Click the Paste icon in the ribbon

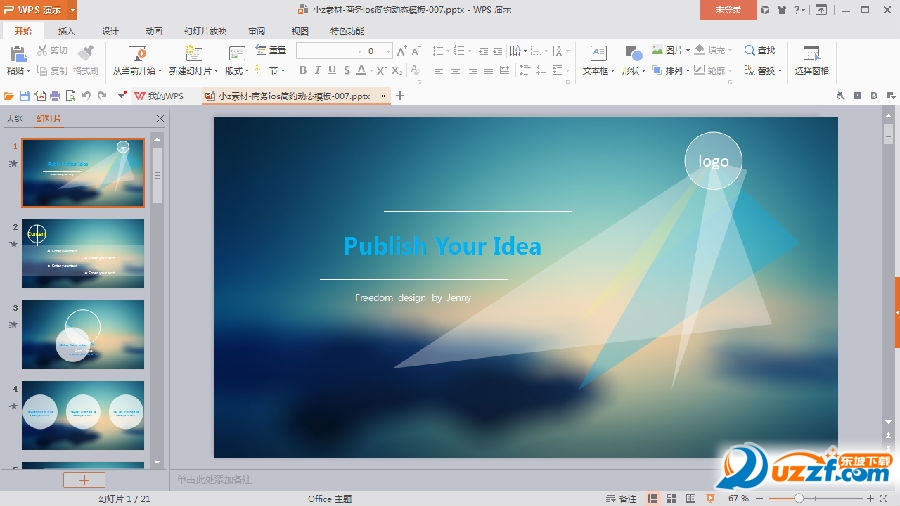(16, 54)
